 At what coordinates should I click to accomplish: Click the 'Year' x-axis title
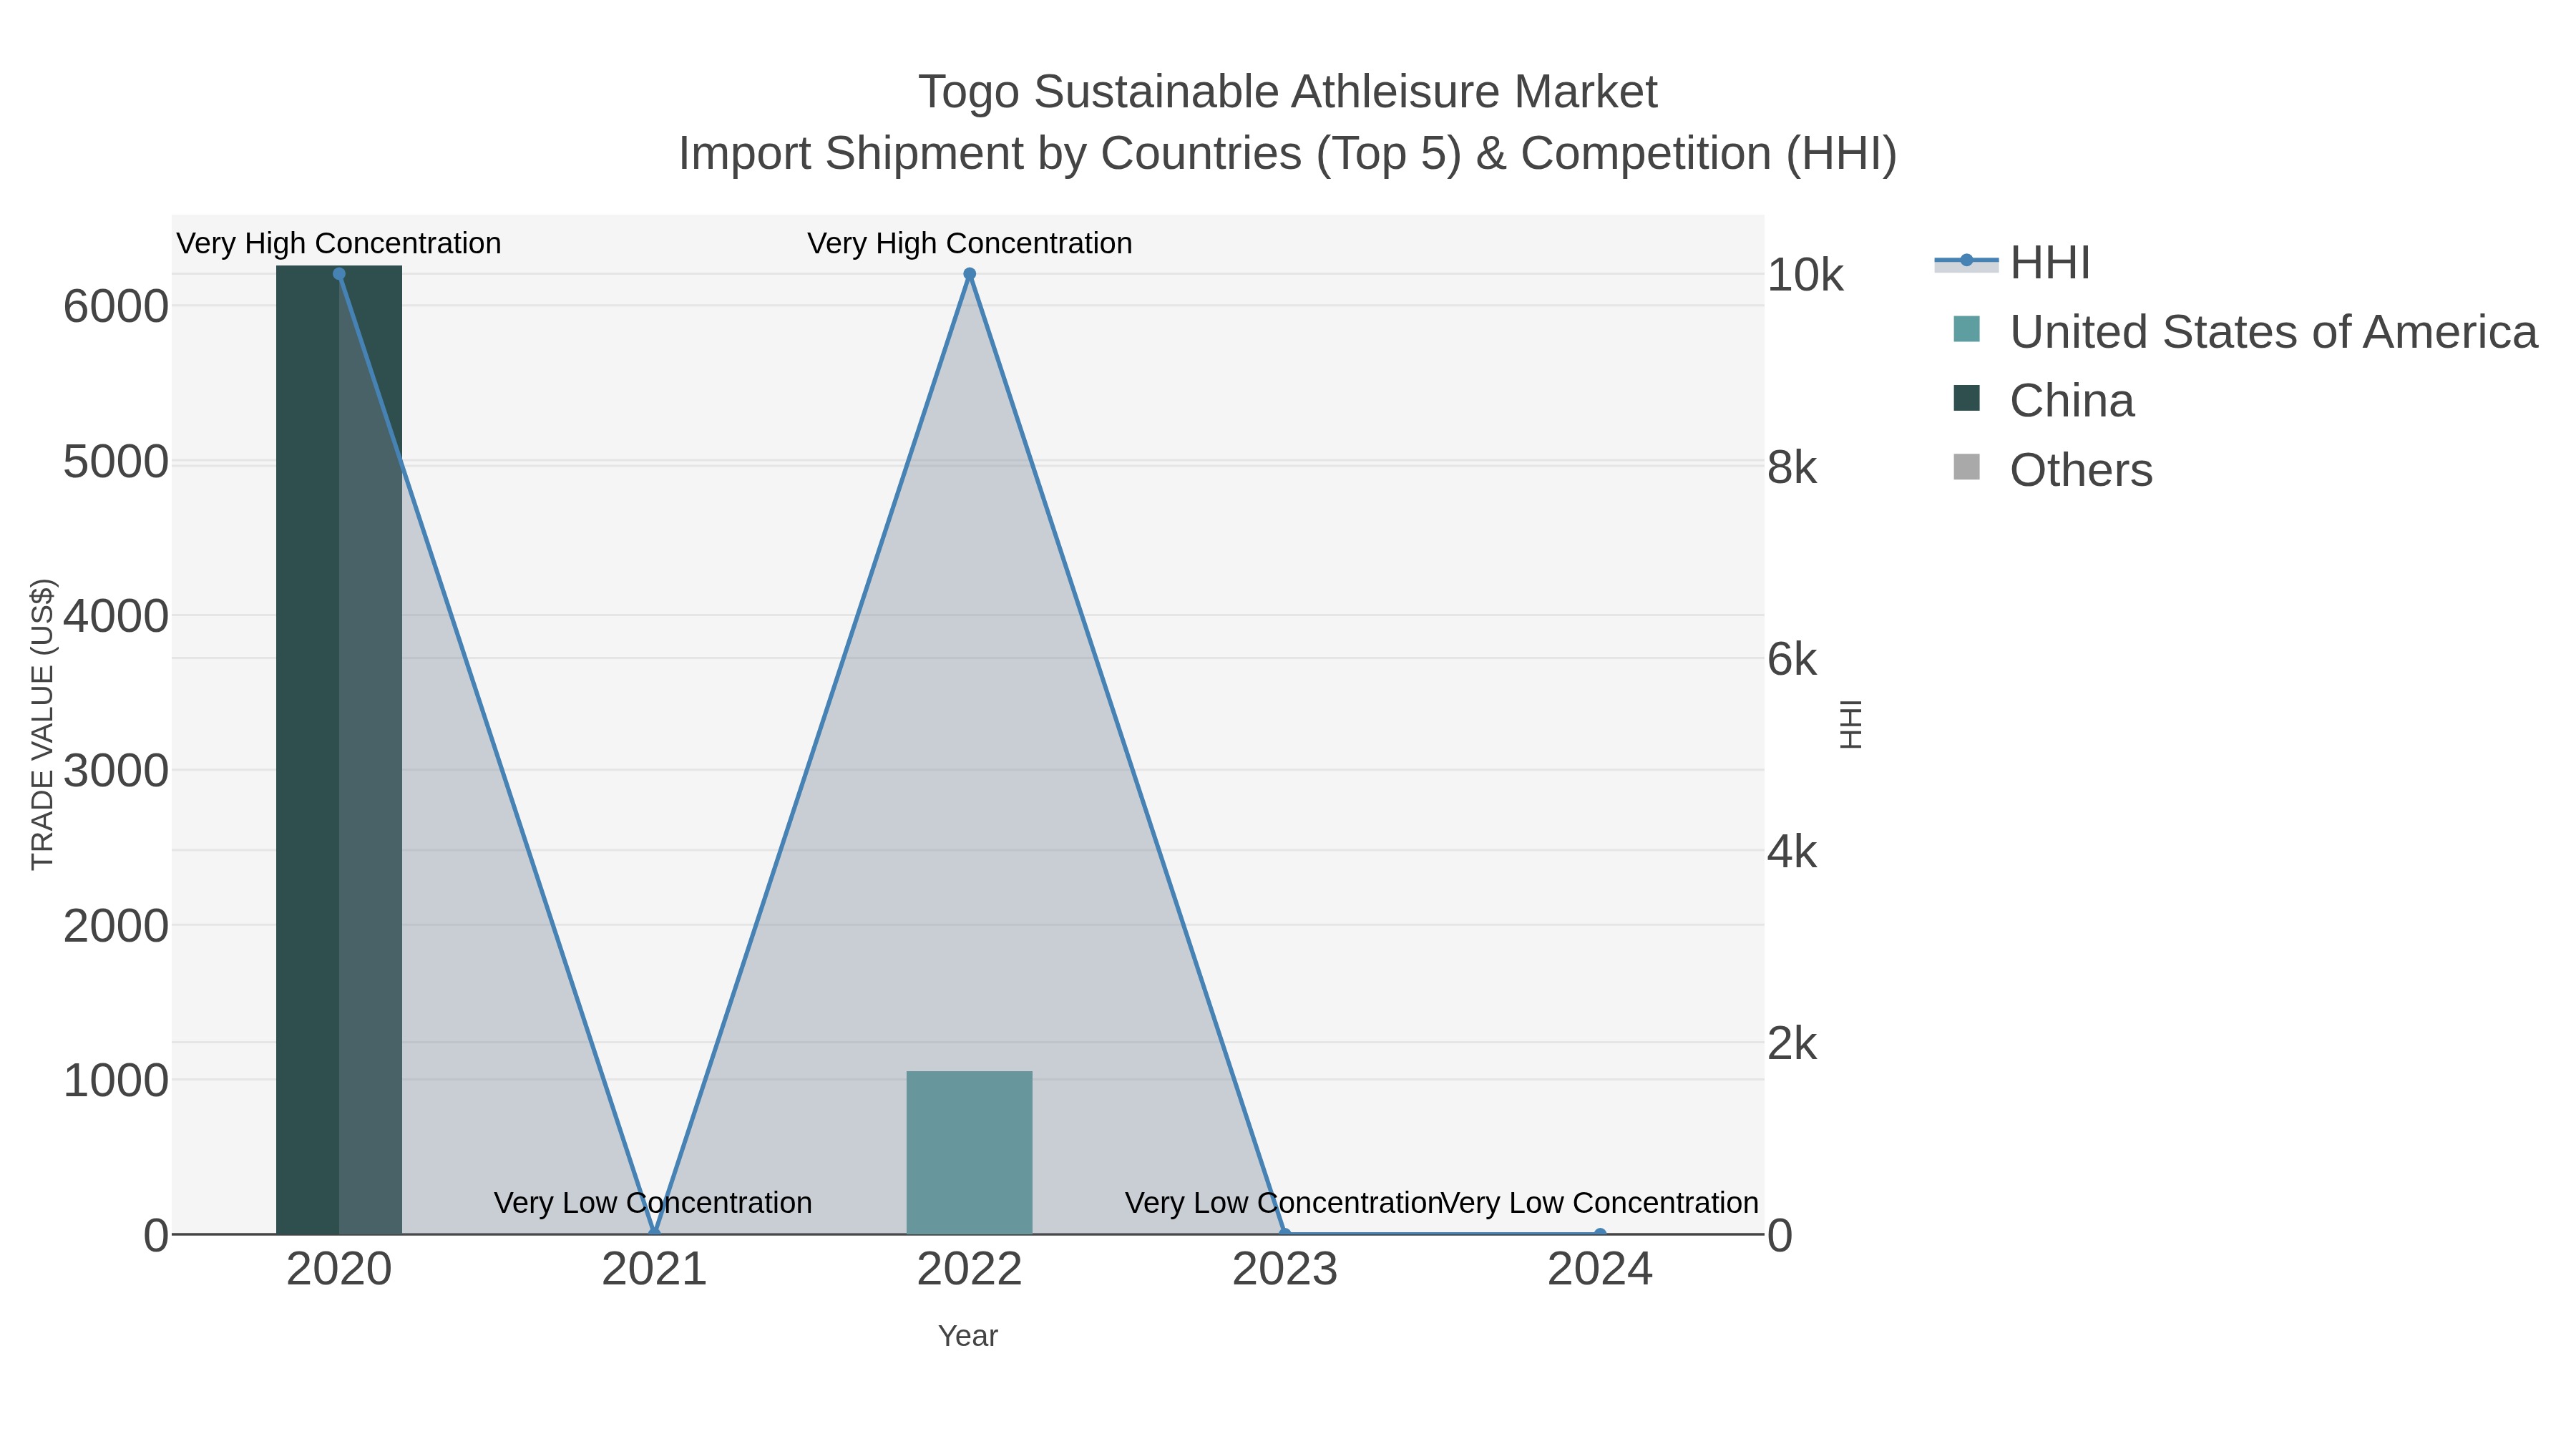(x=968, y=1336)
